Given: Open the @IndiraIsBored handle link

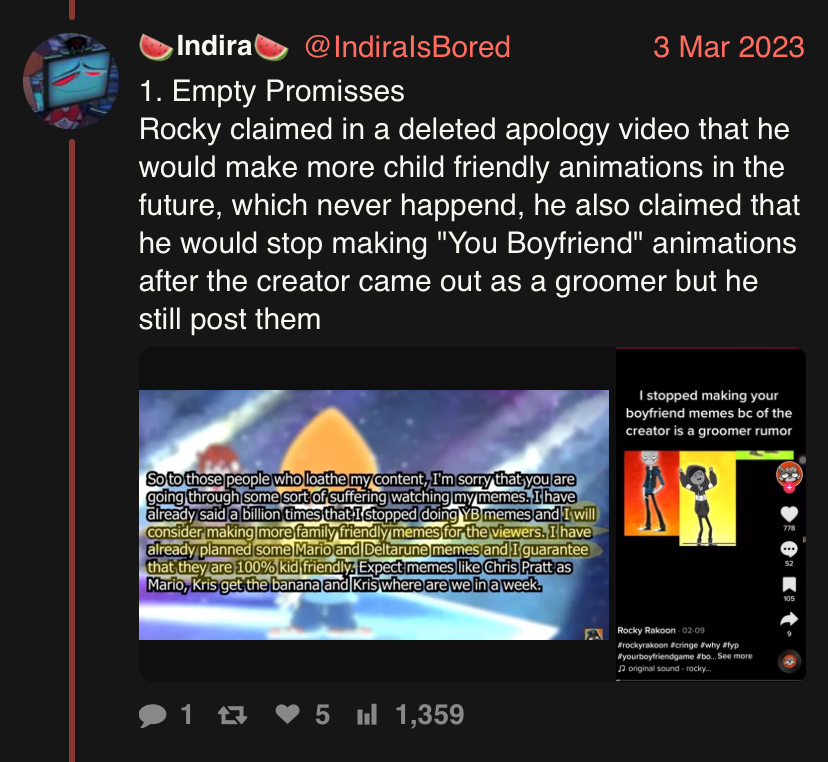Looking at the screenshot, I should pyautogui.click(x=408, y=47).
